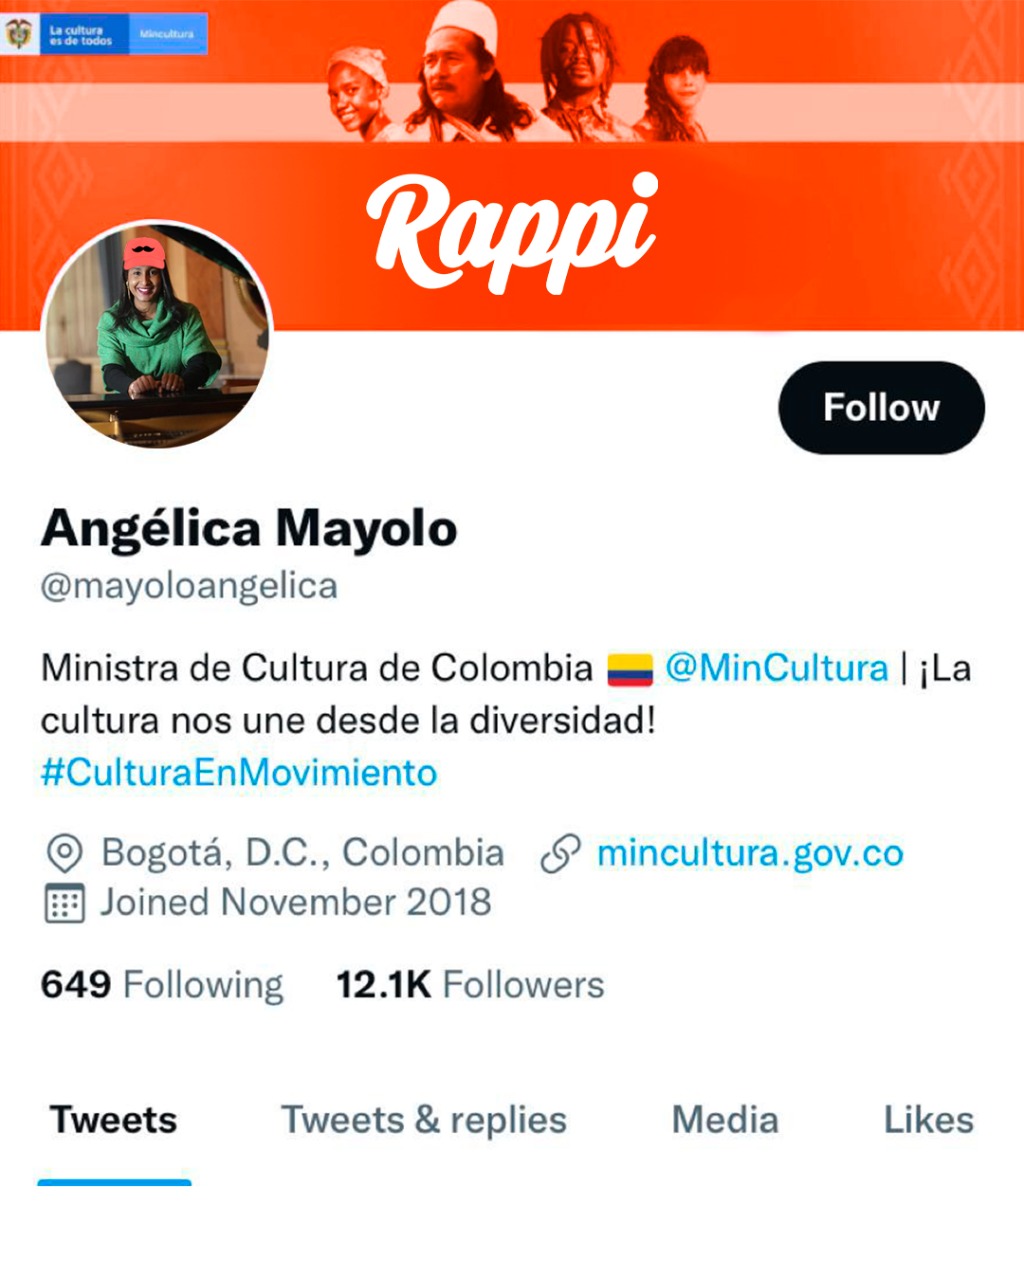This screenshot has width=1024, height=1280.
Task: Select the Tweets tab
Action: tap(114, 1121)
